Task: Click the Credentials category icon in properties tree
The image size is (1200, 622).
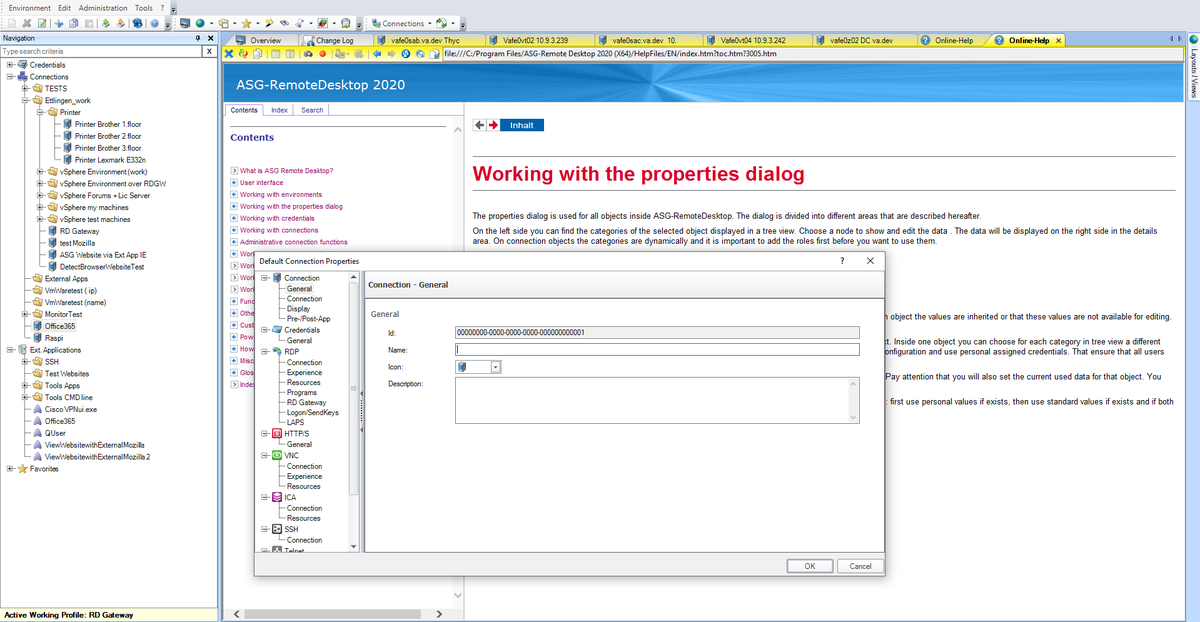Action: [277, 330]
